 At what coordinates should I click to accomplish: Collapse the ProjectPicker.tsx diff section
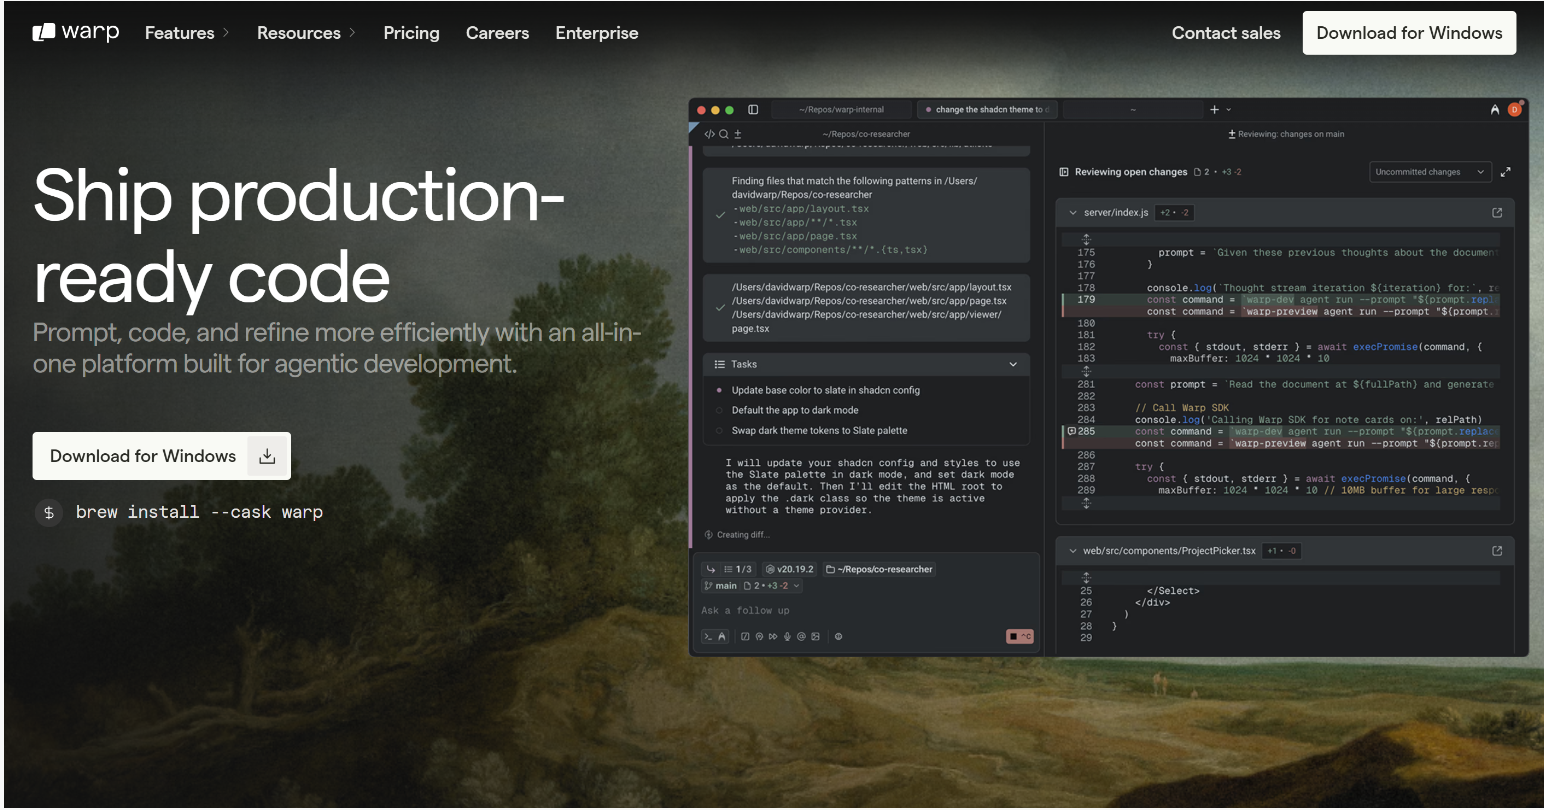[1073, 551]
